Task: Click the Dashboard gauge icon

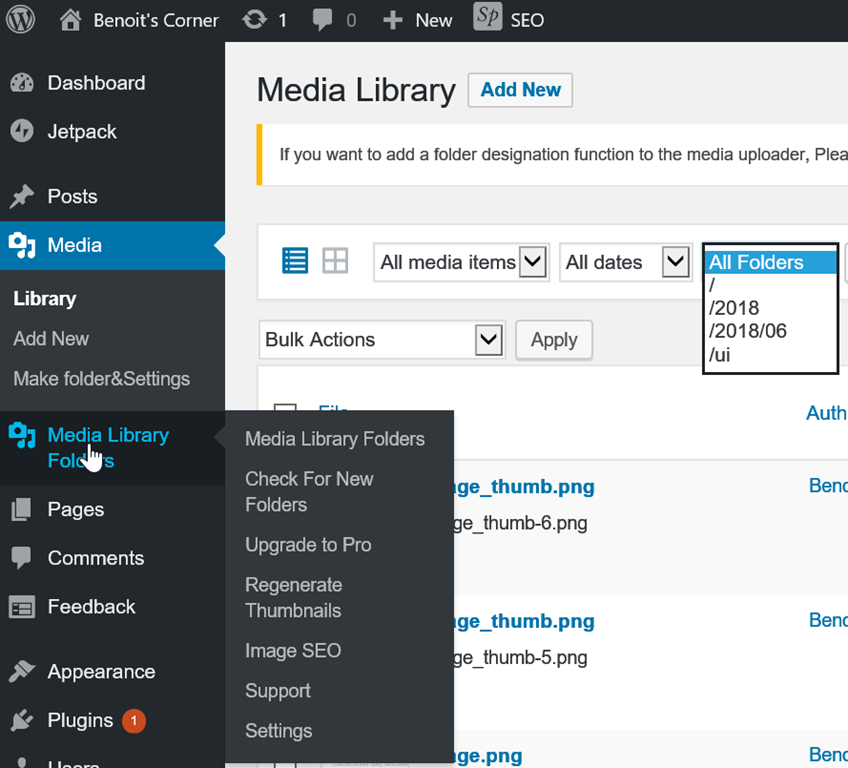Action: pos(22,84)
